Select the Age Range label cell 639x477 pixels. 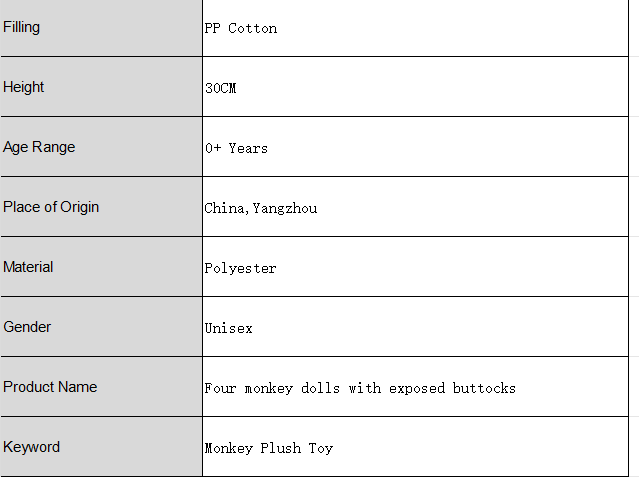101,147
